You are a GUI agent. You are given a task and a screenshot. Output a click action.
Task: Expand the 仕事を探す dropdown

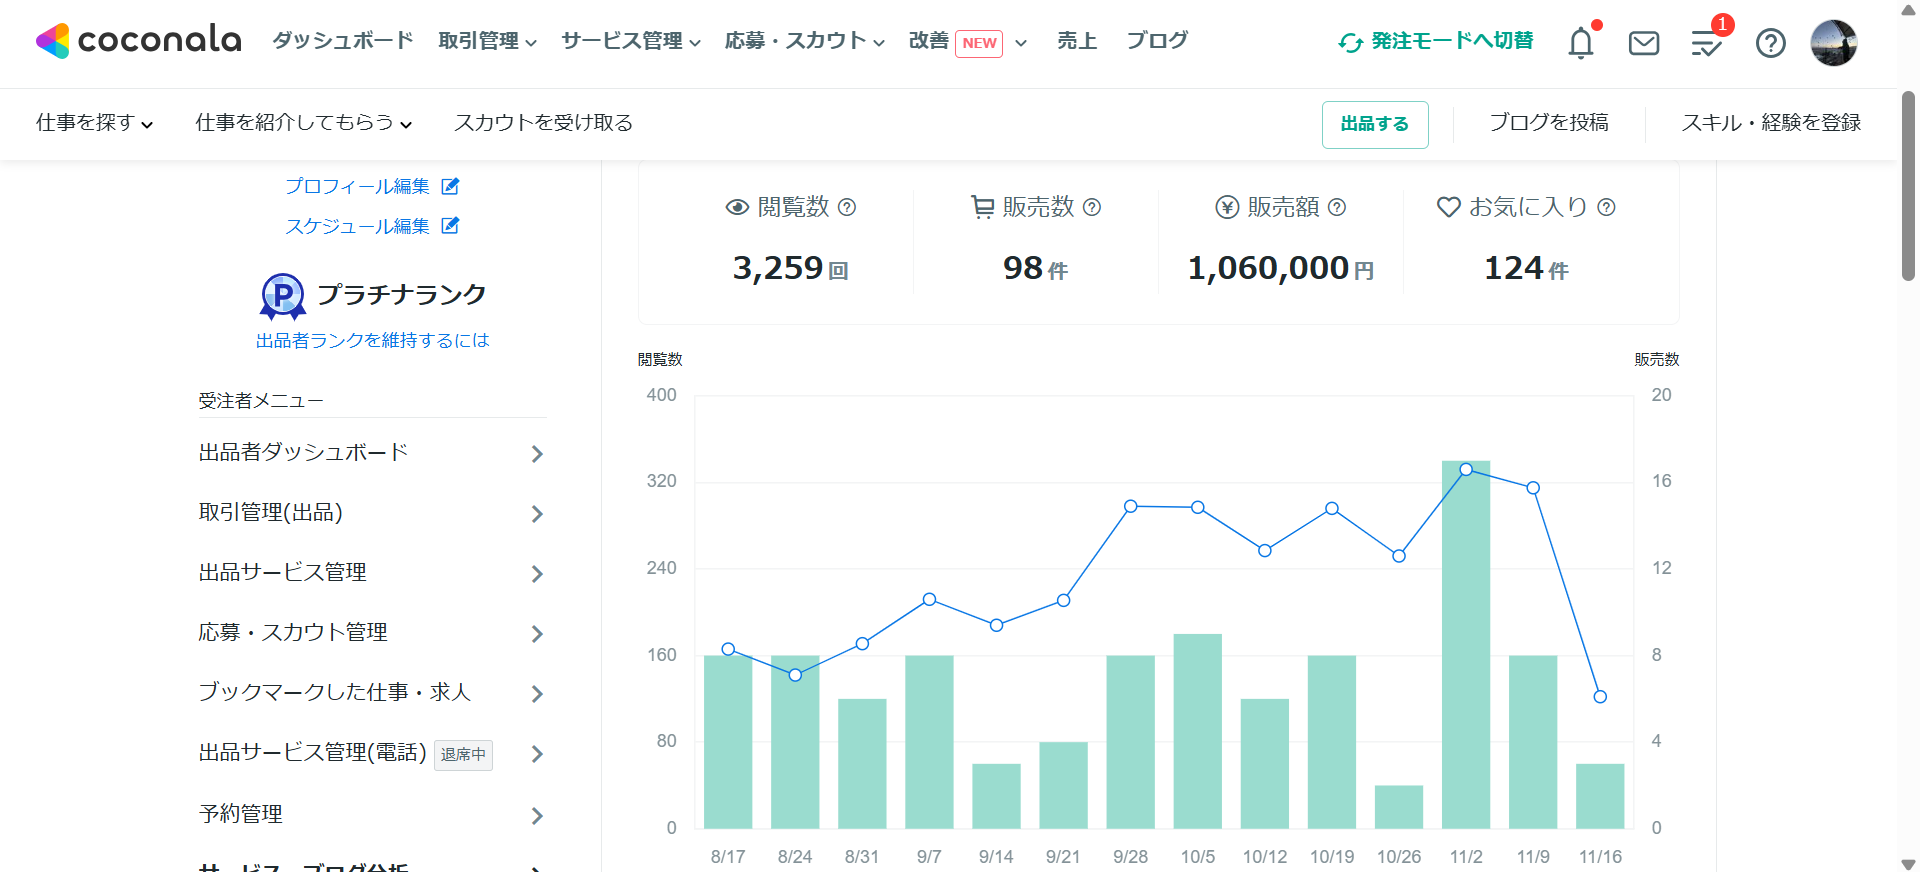(94, 123)
